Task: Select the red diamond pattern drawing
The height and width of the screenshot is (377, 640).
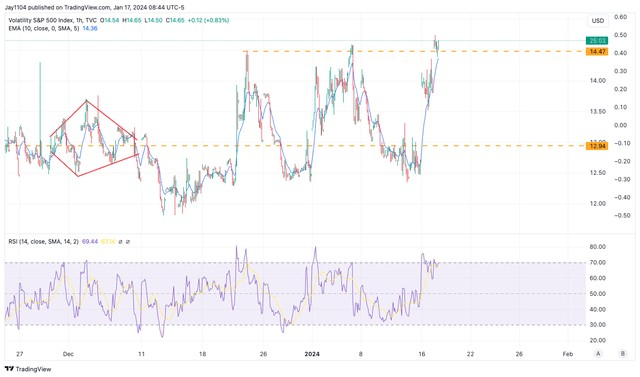Action: [x=94, y=138]
